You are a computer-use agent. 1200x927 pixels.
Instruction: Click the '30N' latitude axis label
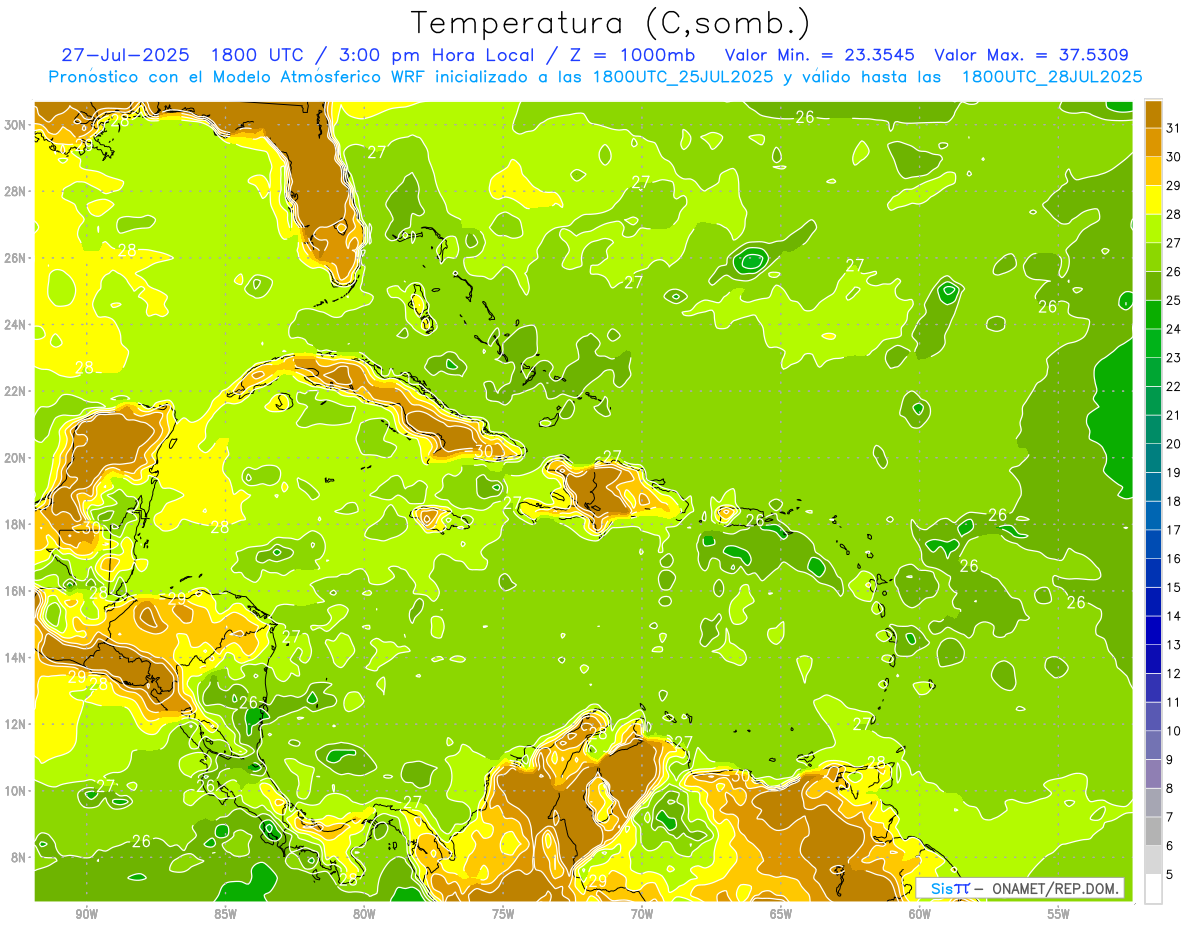pyautogui.click(x=15, y=124)
